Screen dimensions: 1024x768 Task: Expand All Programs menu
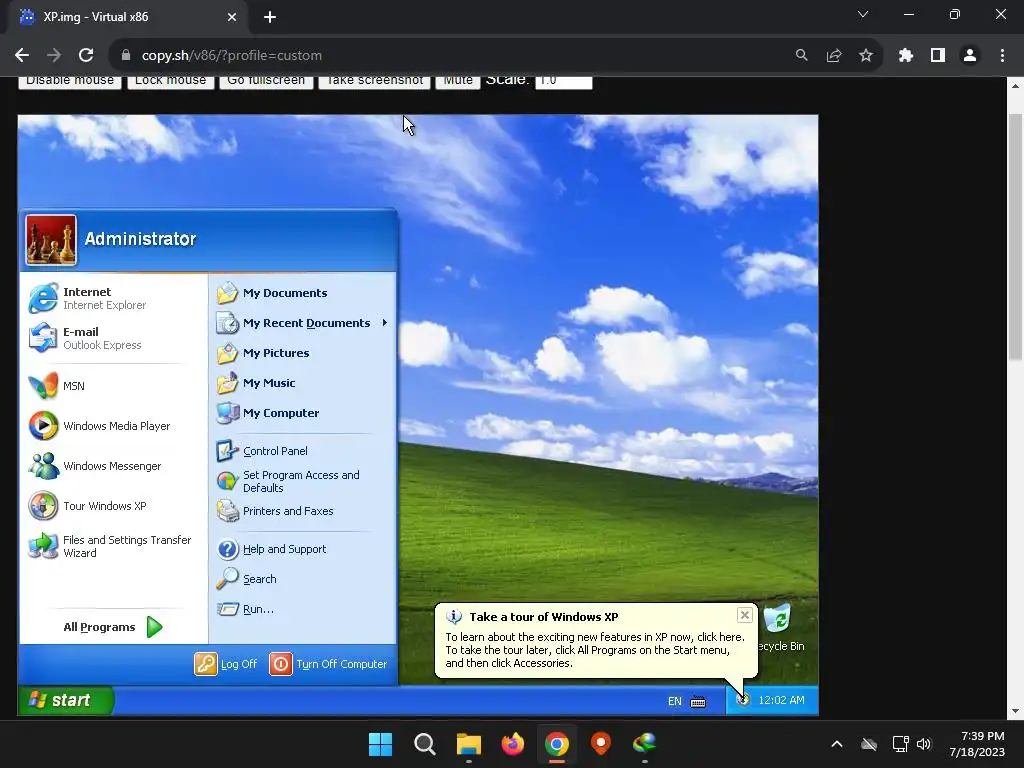pos(112,627)
